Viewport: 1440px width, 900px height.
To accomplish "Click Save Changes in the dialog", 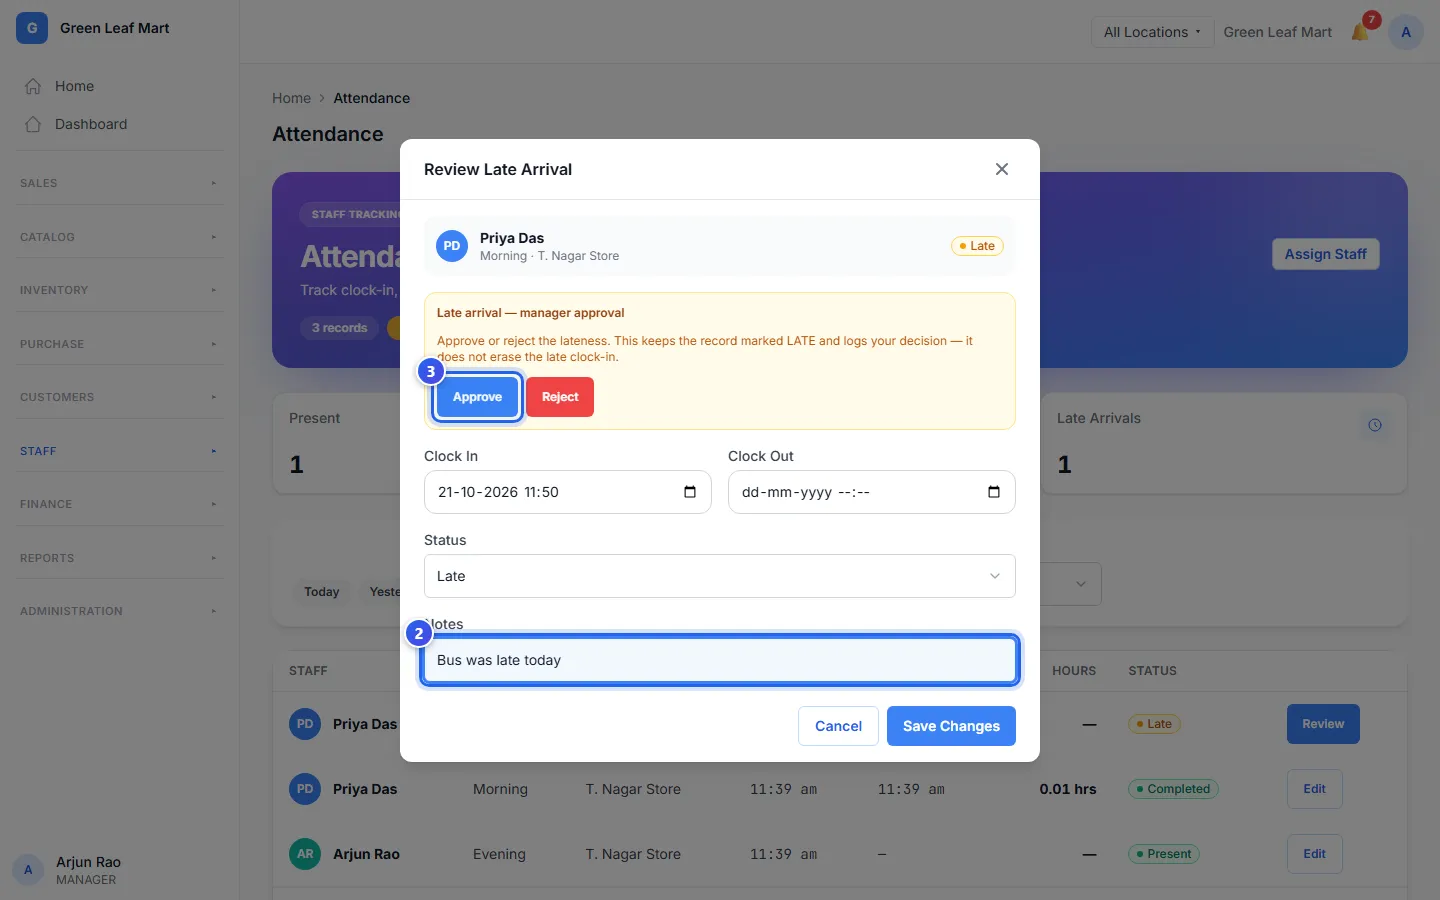I will click(951, 726).
